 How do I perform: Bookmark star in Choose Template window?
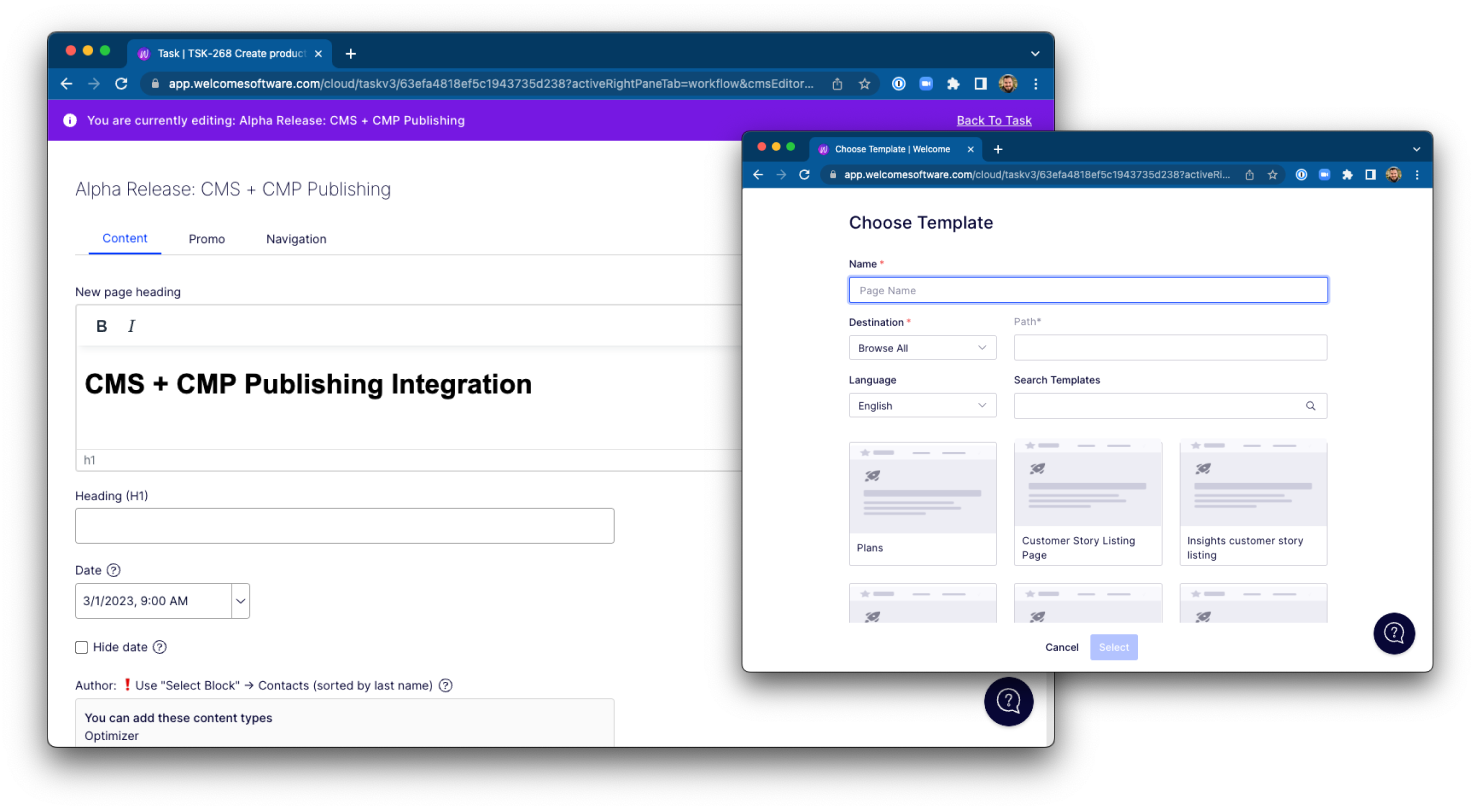tap(1273, 174)
